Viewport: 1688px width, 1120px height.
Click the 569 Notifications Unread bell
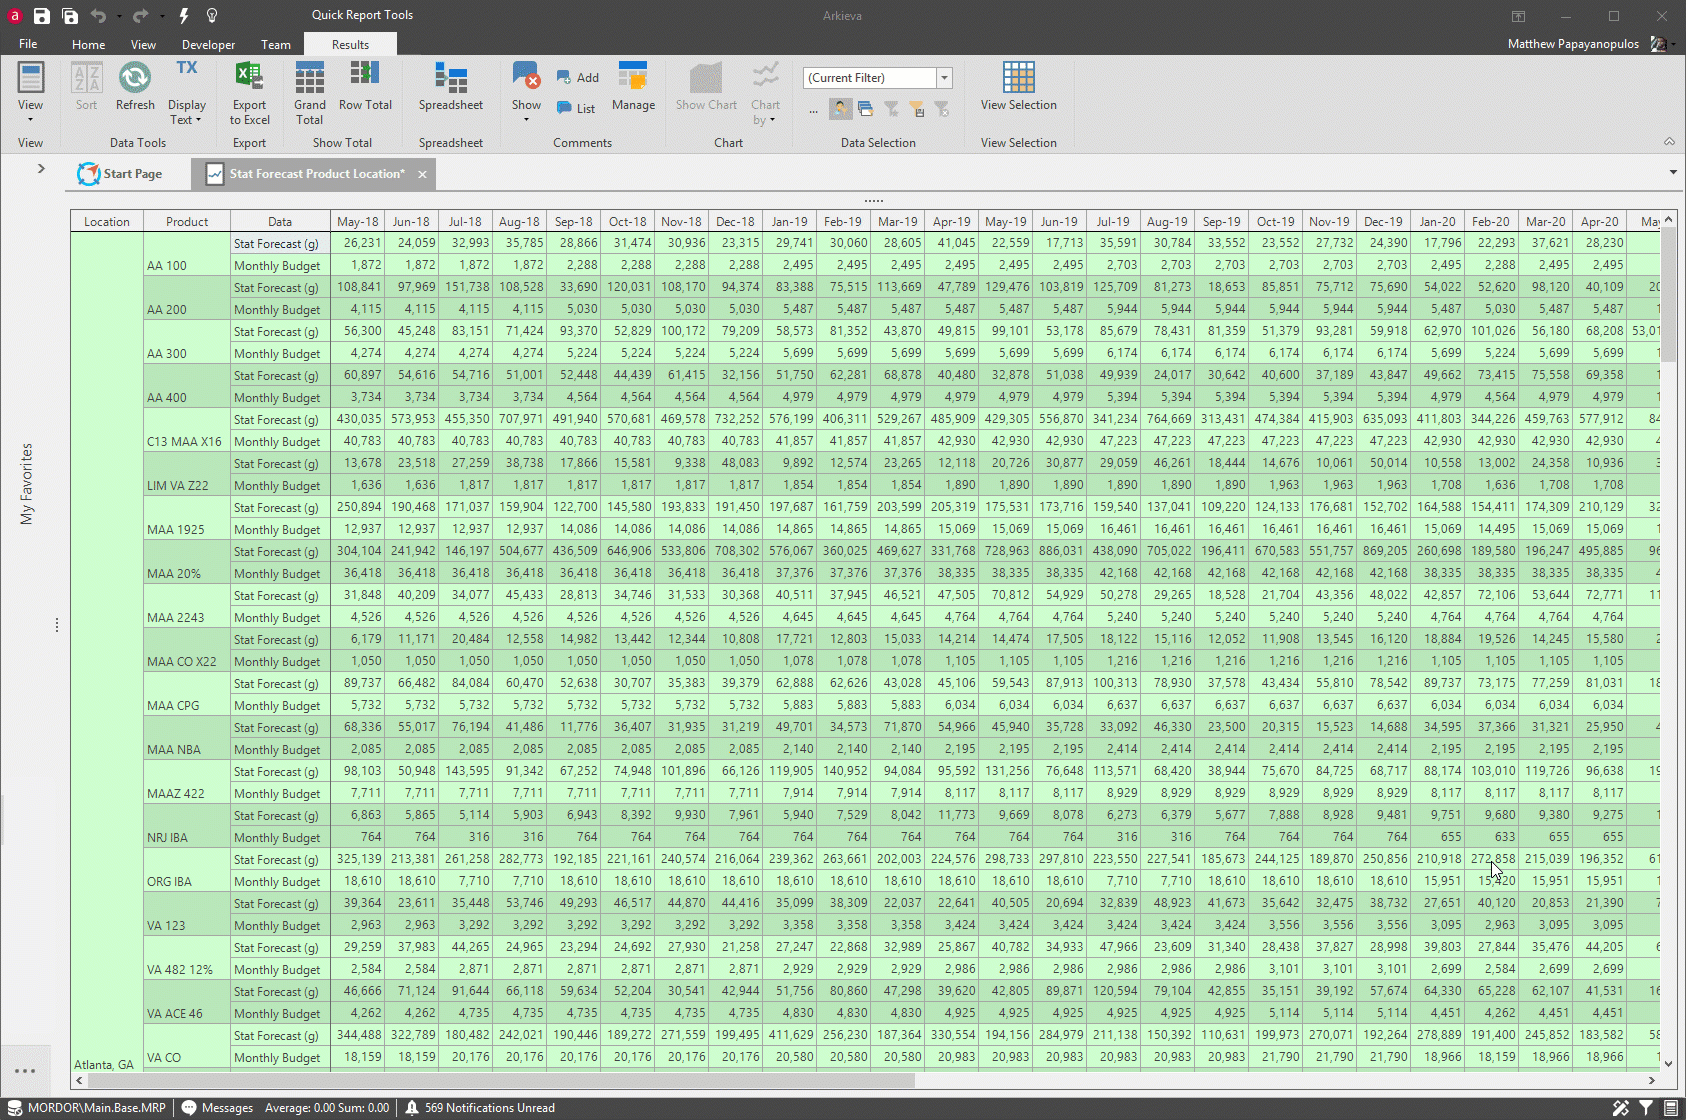pyautogui.click(x=411, y=1107)
